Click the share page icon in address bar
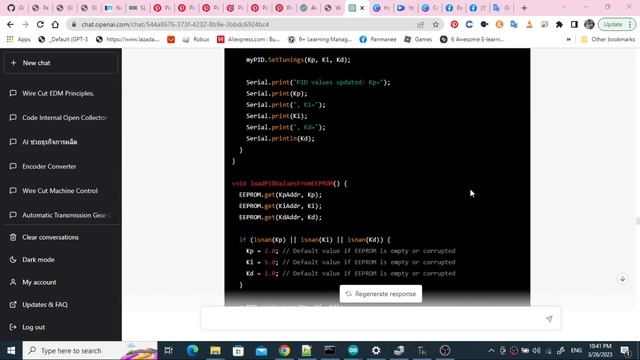This screenshot has height=360, width=640. 420,24
